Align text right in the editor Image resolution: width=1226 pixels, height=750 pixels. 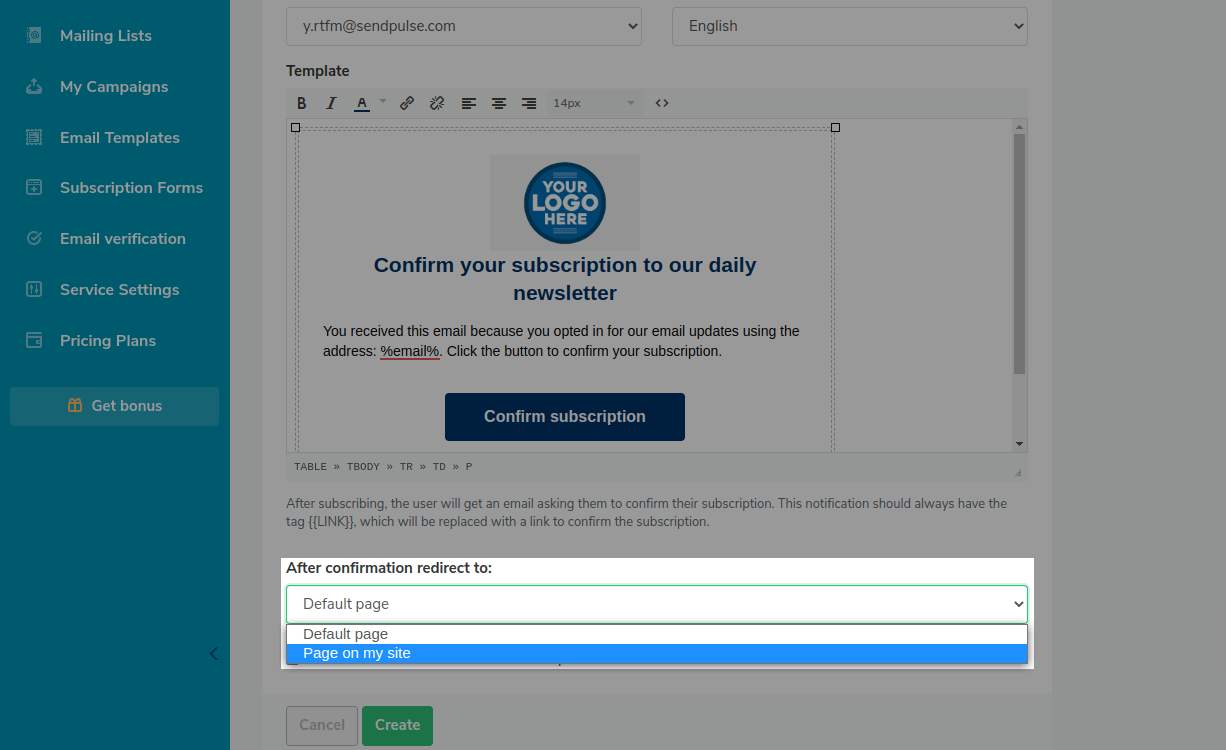click(529, 103)
